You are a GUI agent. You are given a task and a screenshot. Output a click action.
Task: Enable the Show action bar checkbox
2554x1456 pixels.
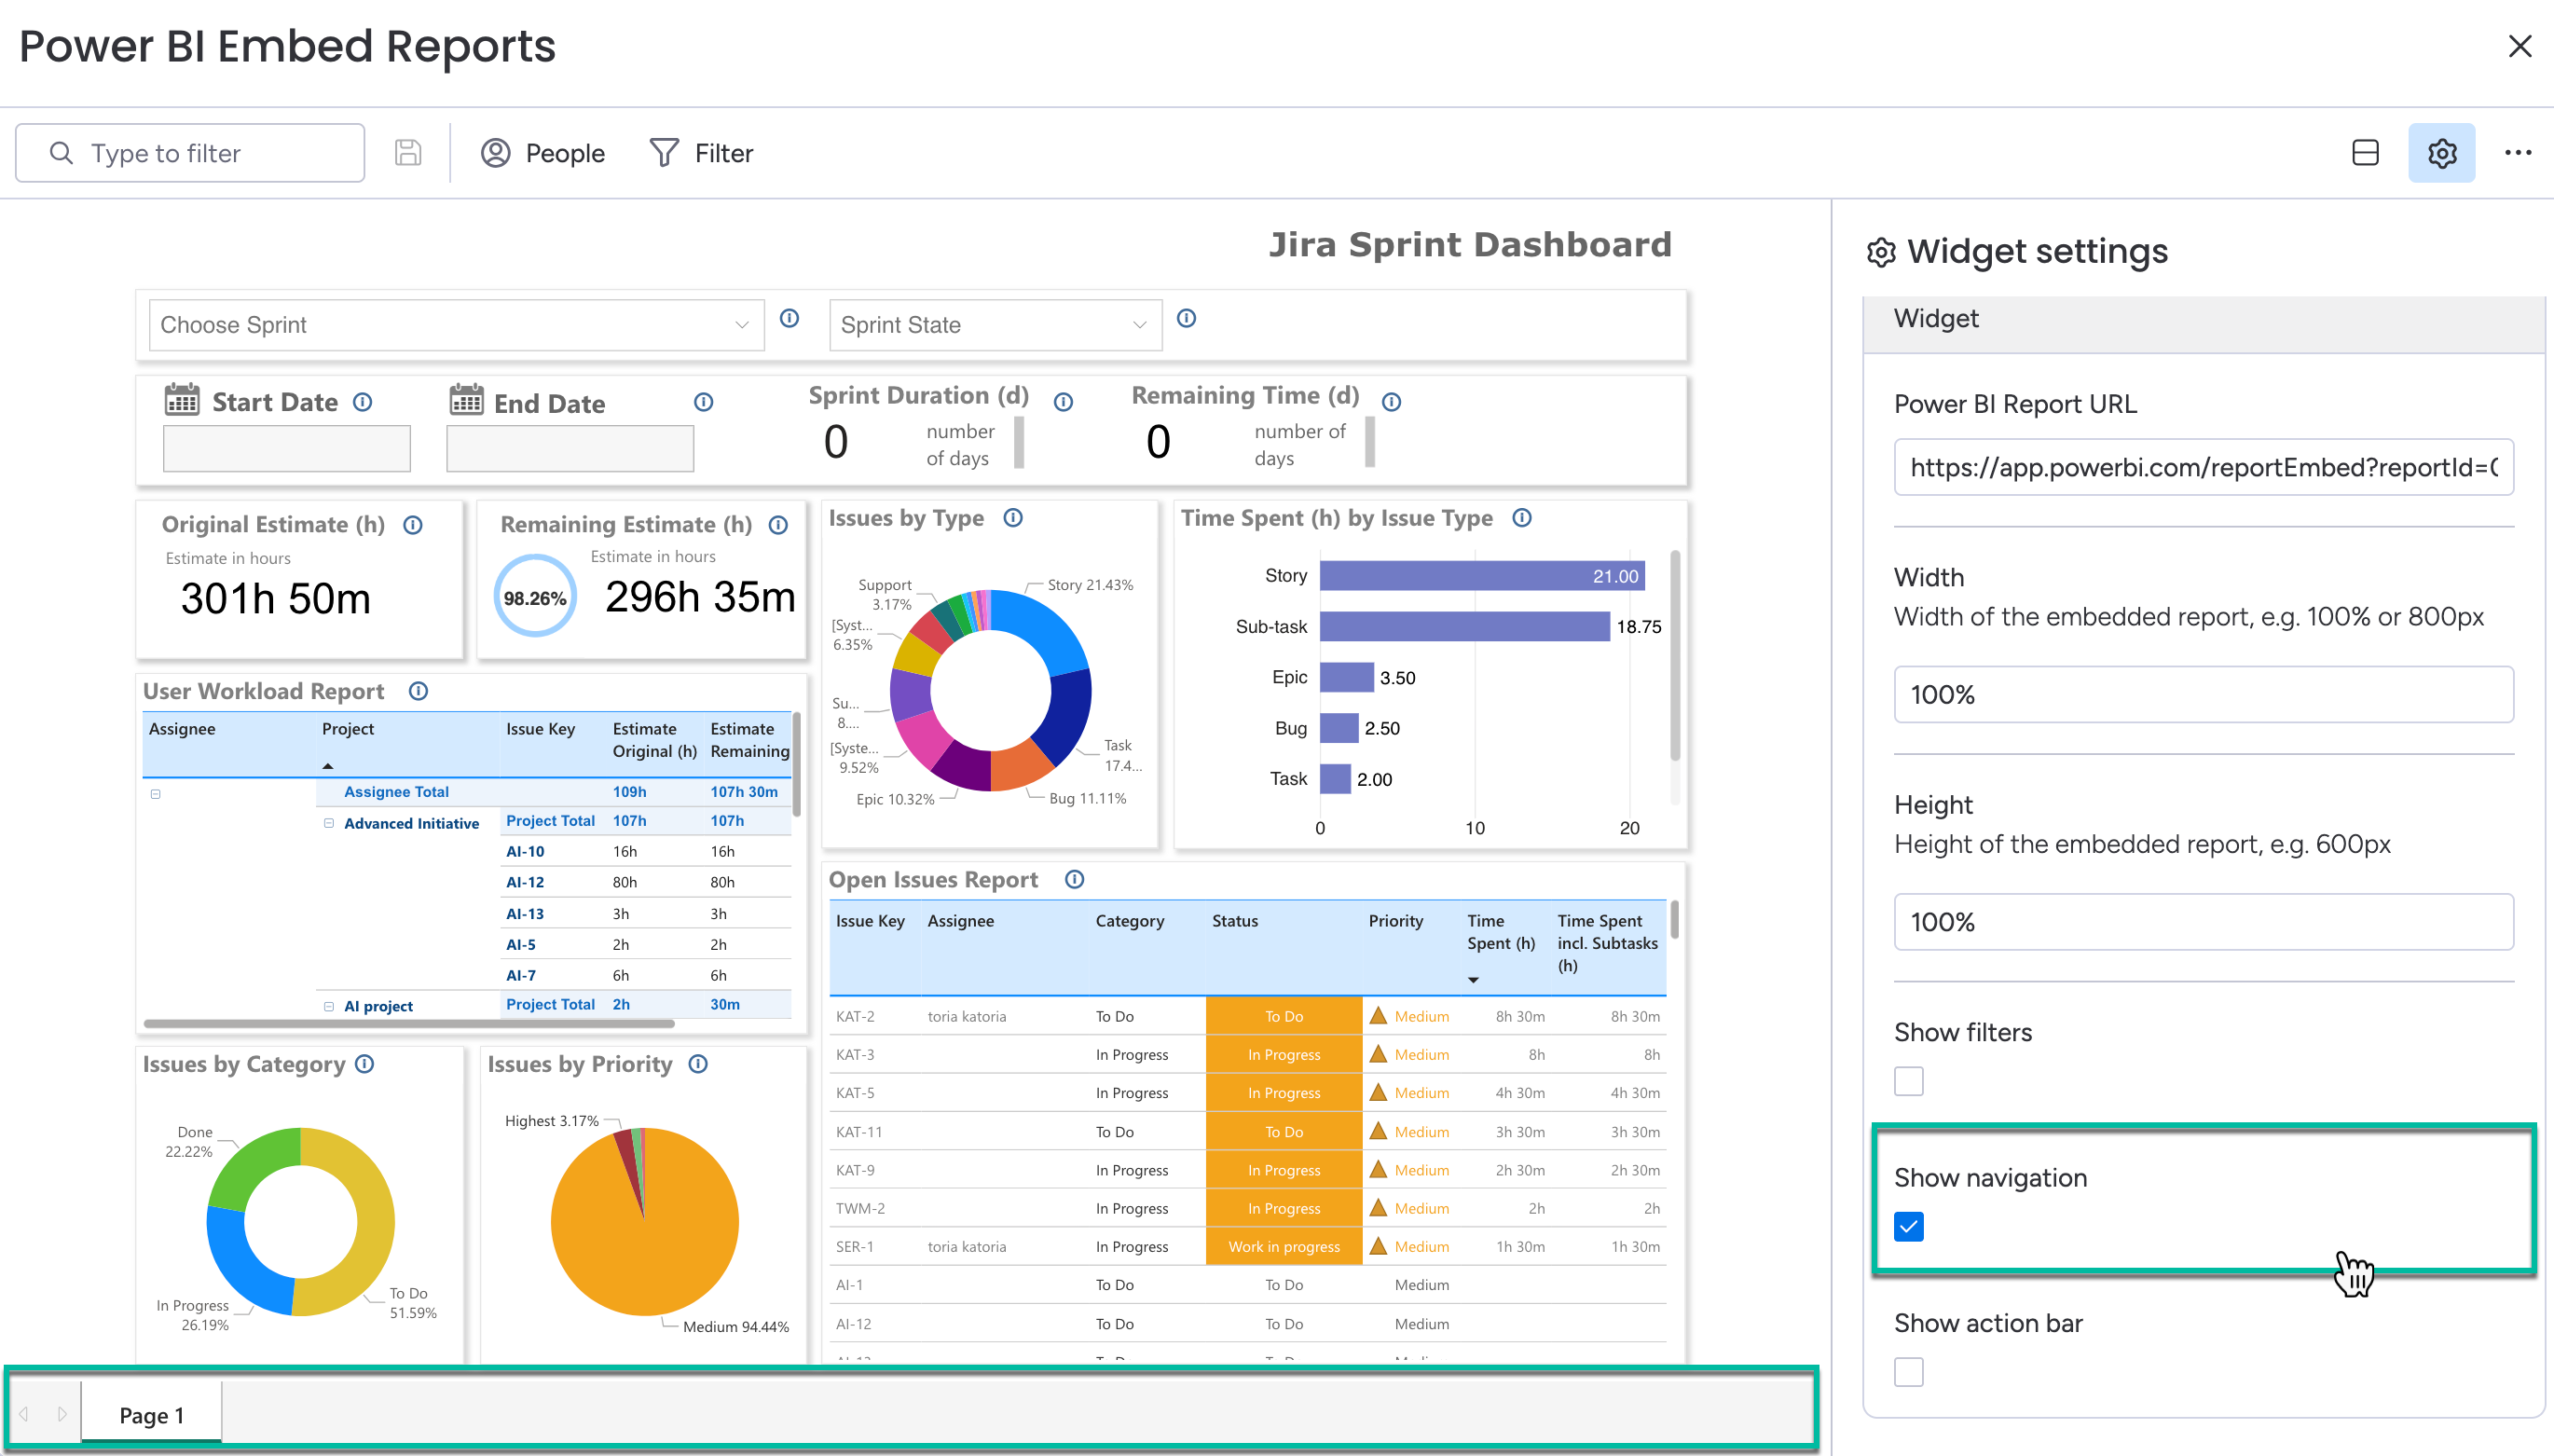coord(1908,1372)
